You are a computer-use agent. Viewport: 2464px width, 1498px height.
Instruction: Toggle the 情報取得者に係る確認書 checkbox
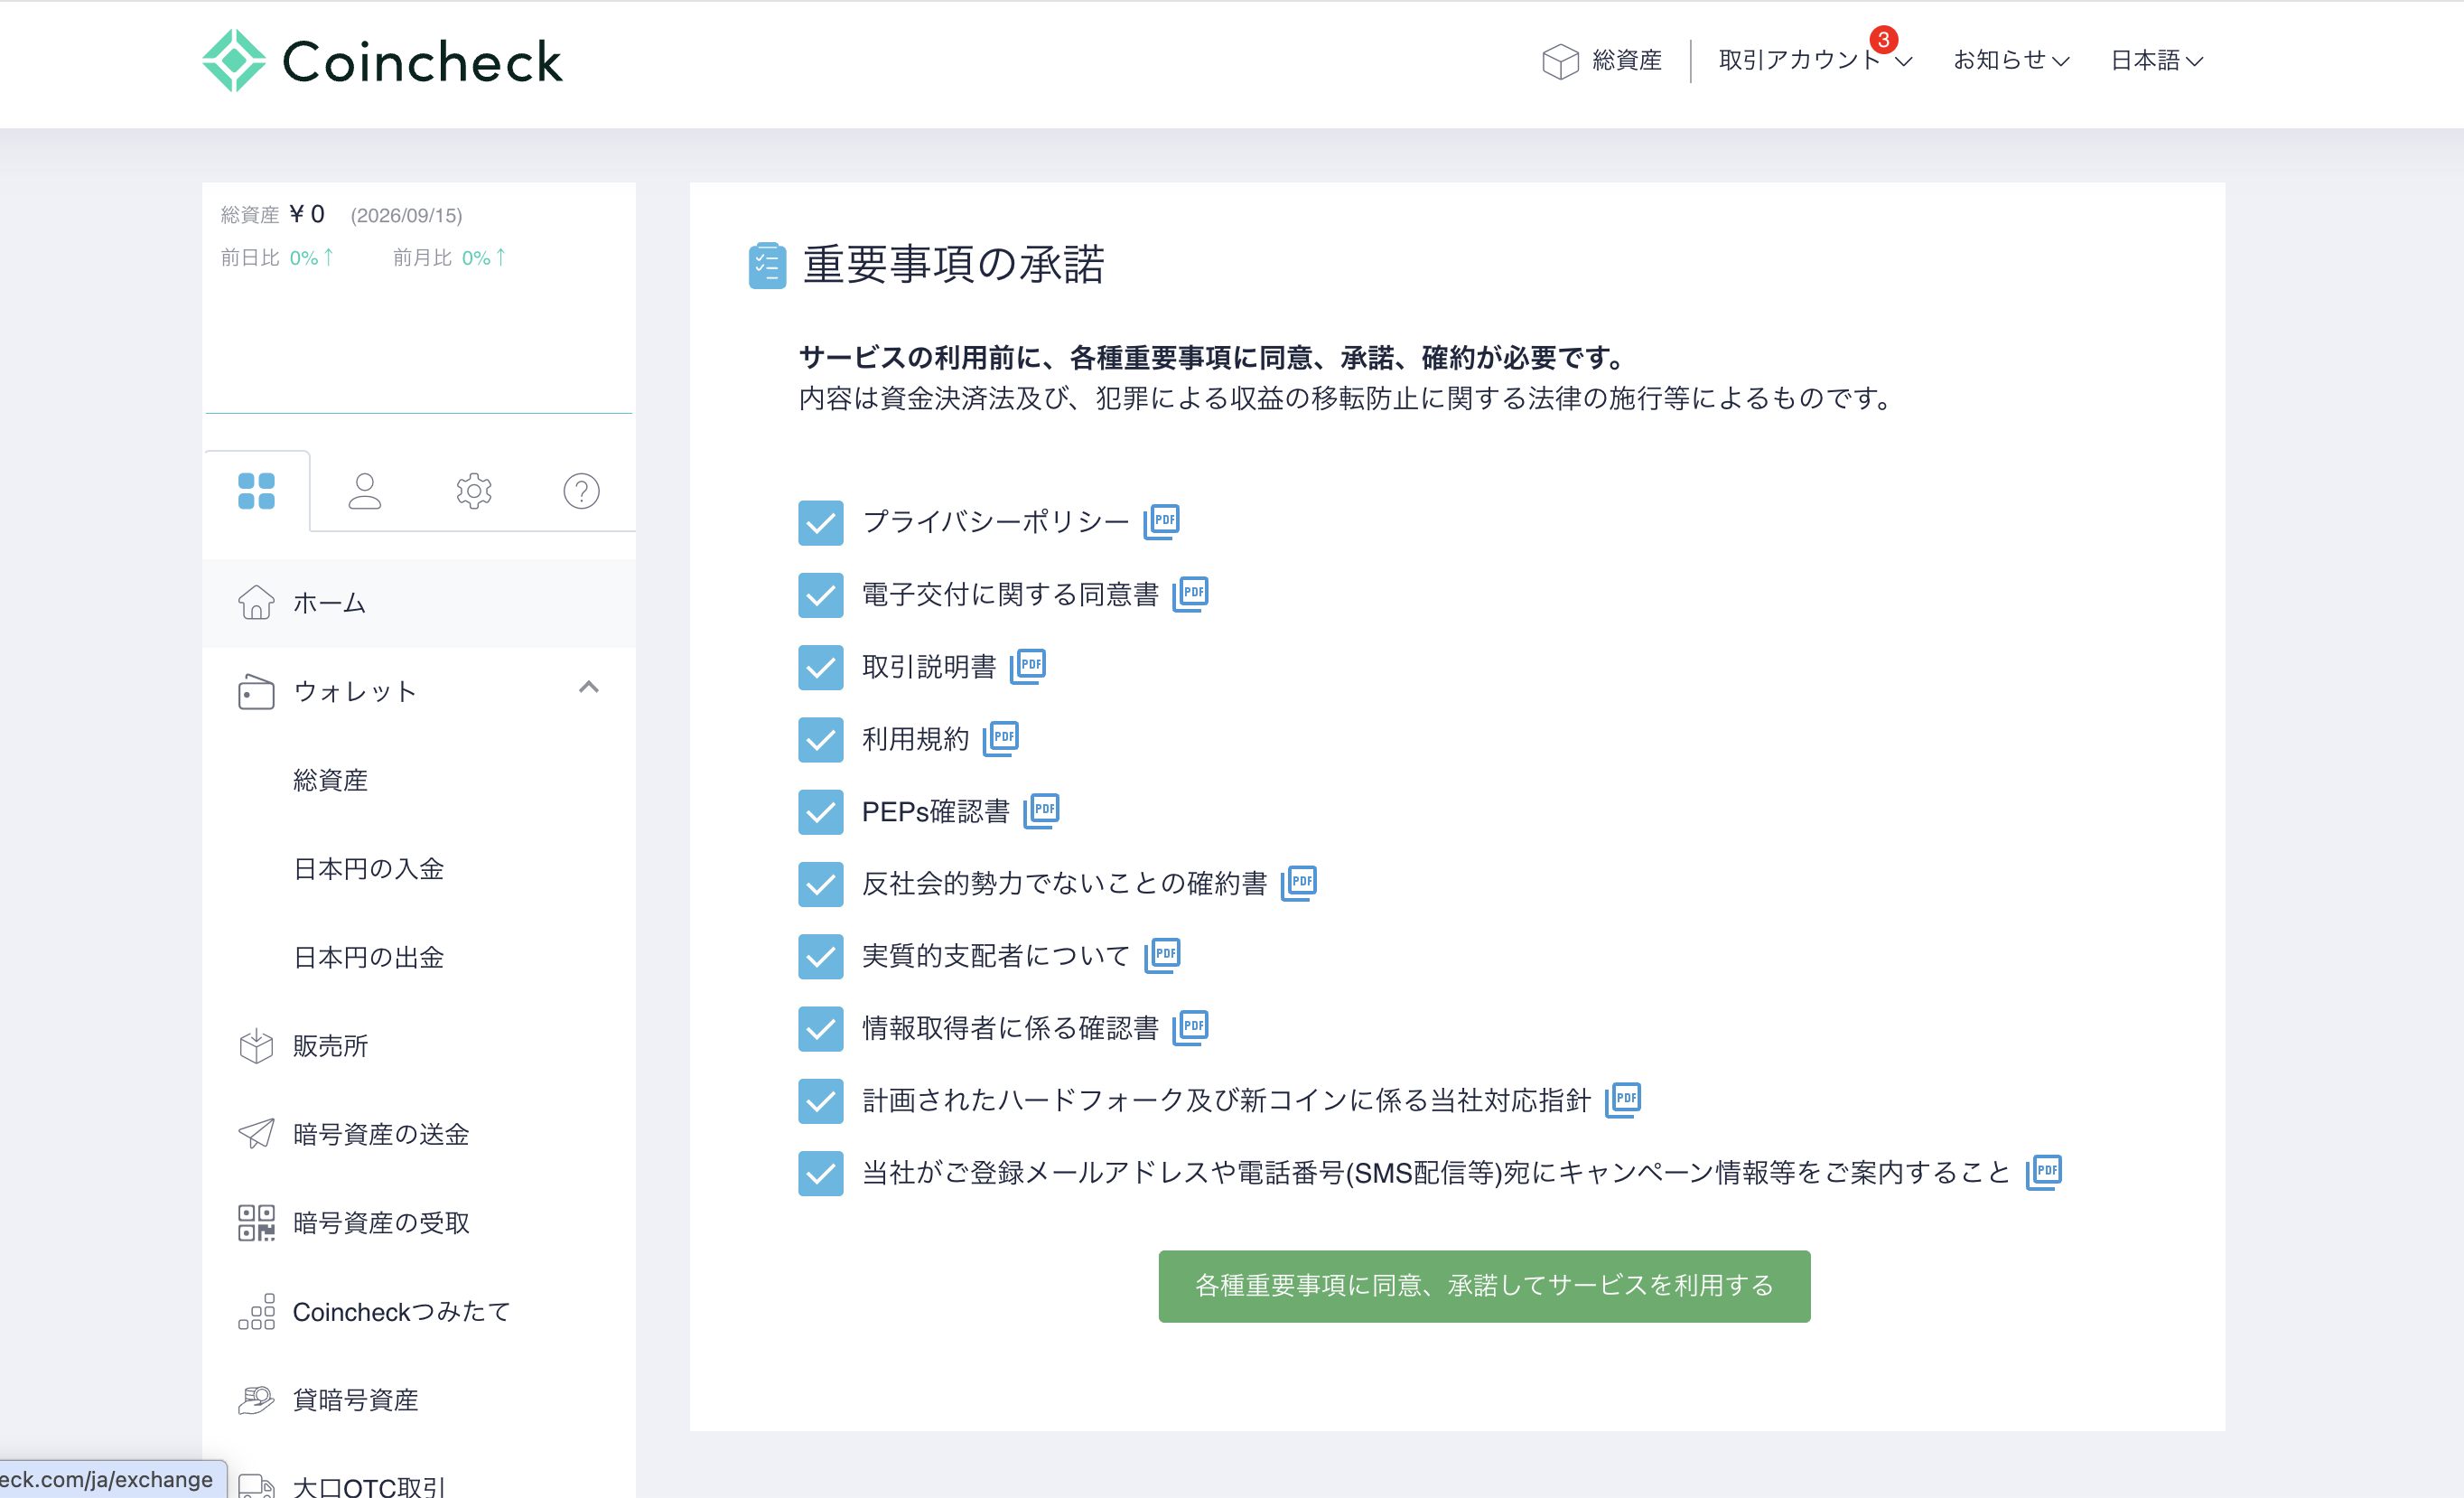(820, 1029)
